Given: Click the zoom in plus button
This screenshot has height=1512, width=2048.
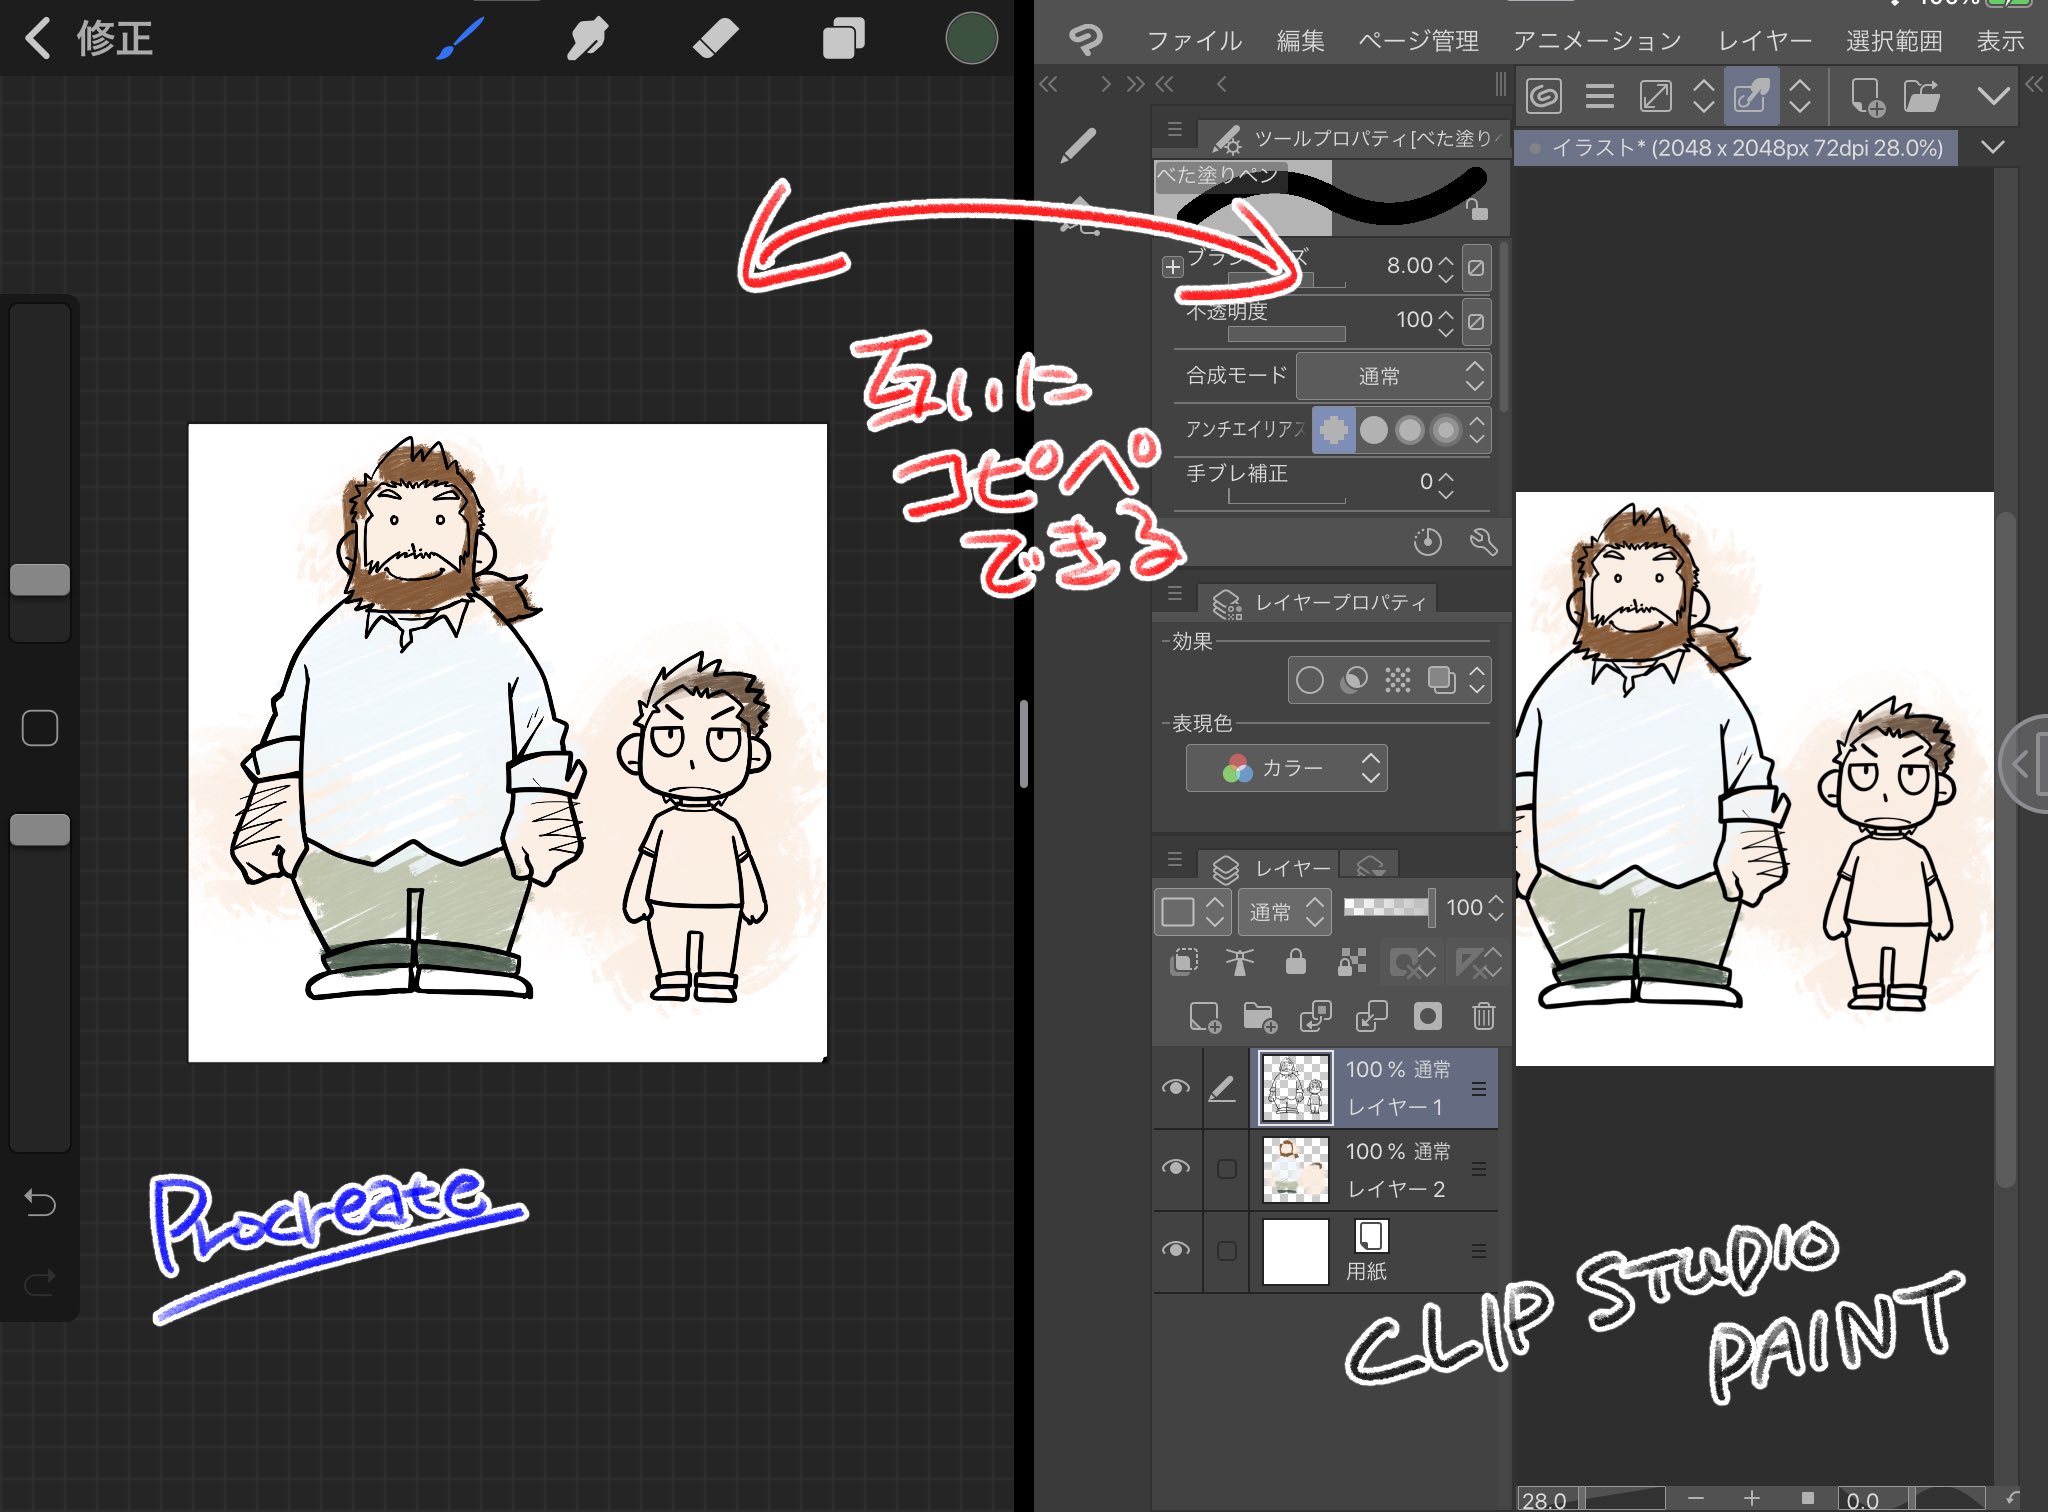Looking at the screenshot, I should pos(1751,1497).
